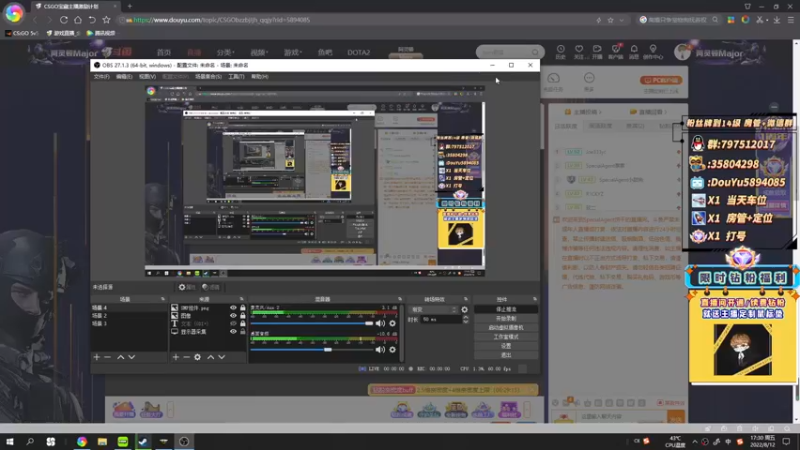This screenshot has width=800, height=450.
Task: Click Stop Streaming button in OBS controls
Action: point(506,309)
